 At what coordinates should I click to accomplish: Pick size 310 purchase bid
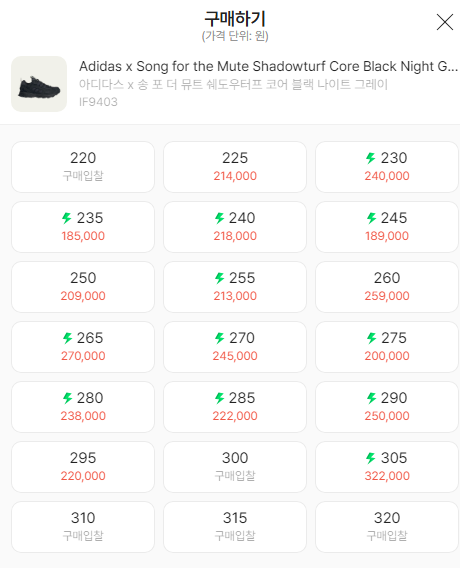click(x=83, y=527)
